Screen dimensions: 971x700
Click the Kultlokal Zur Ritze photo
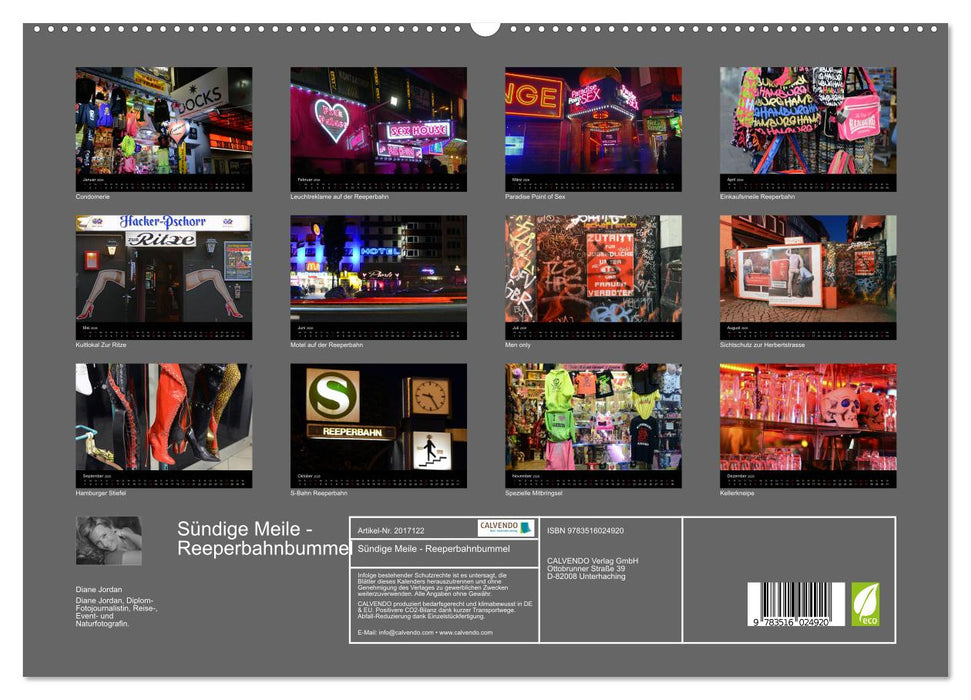[164, 270]
